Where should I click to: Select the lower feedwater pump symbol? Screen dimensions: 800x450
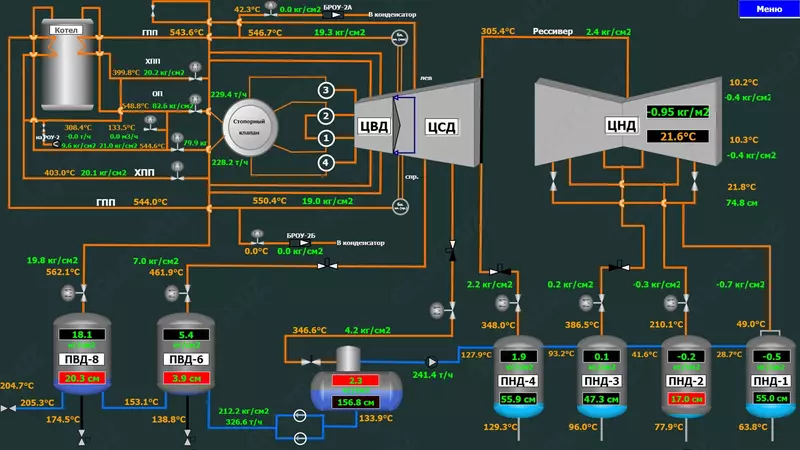coord(300,438)
